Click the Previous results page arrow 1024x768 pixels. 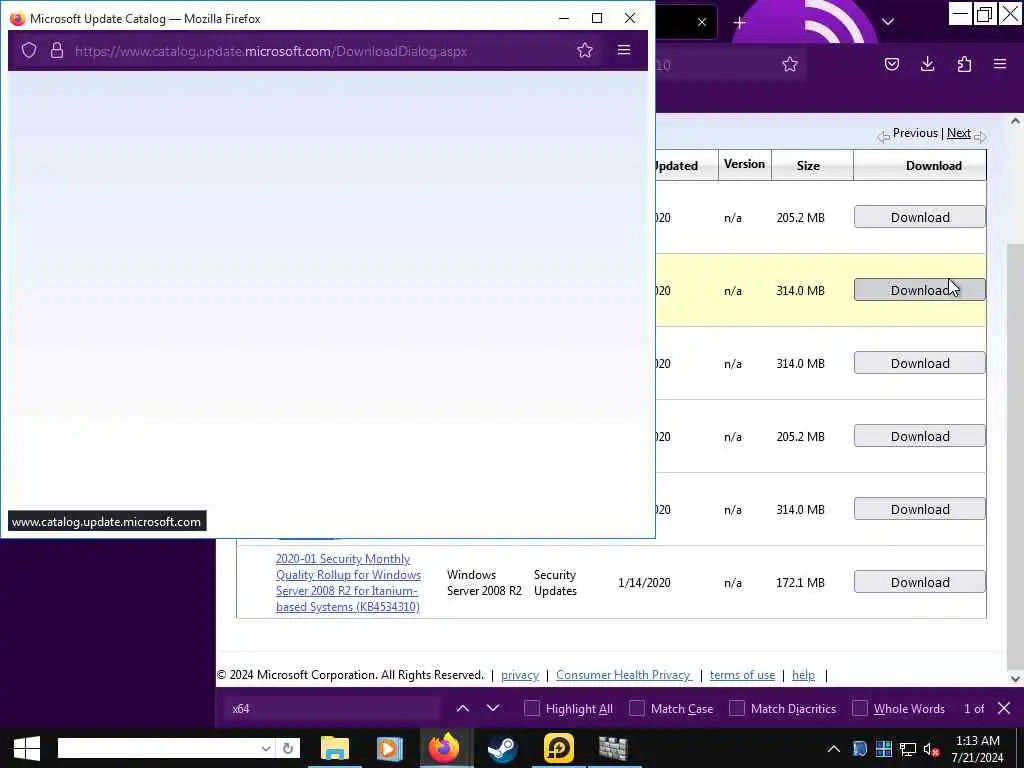coord(884,136)
